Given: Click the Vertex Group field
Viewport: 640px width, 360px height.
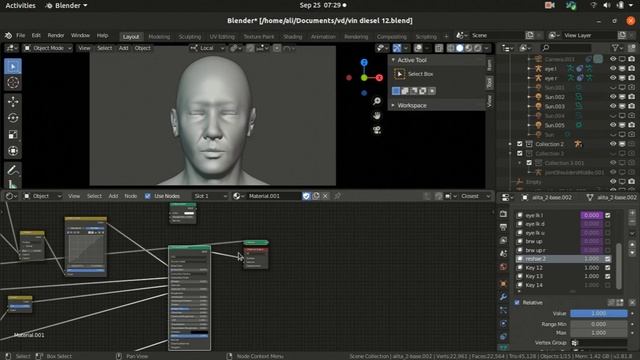Looking at the screenshot, I should click(x=599, y=343).
